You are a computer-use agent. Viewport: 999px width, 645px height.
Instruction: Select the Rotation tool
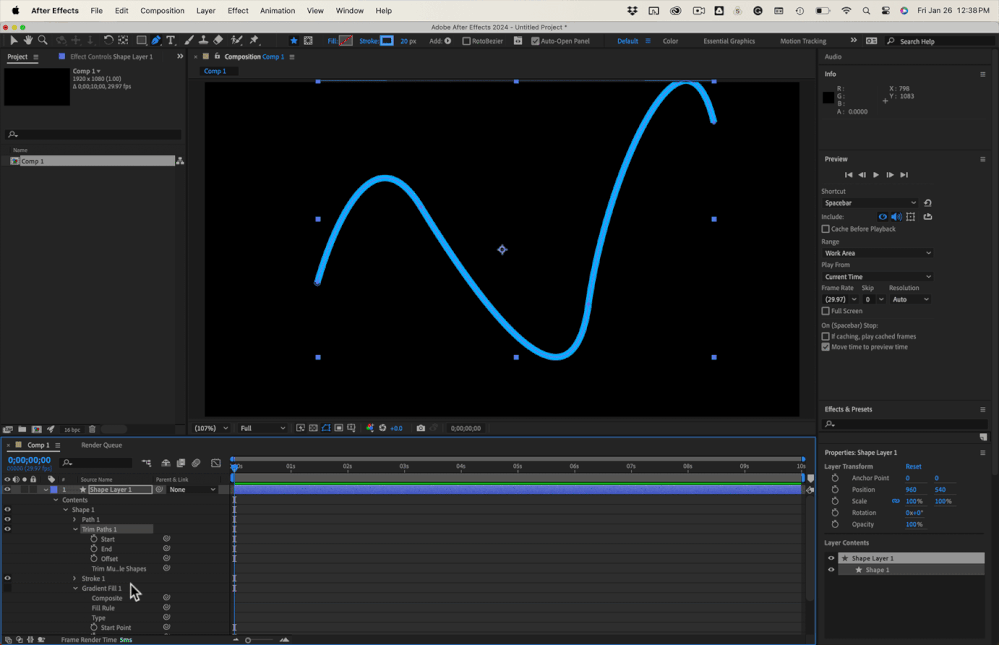108,41
